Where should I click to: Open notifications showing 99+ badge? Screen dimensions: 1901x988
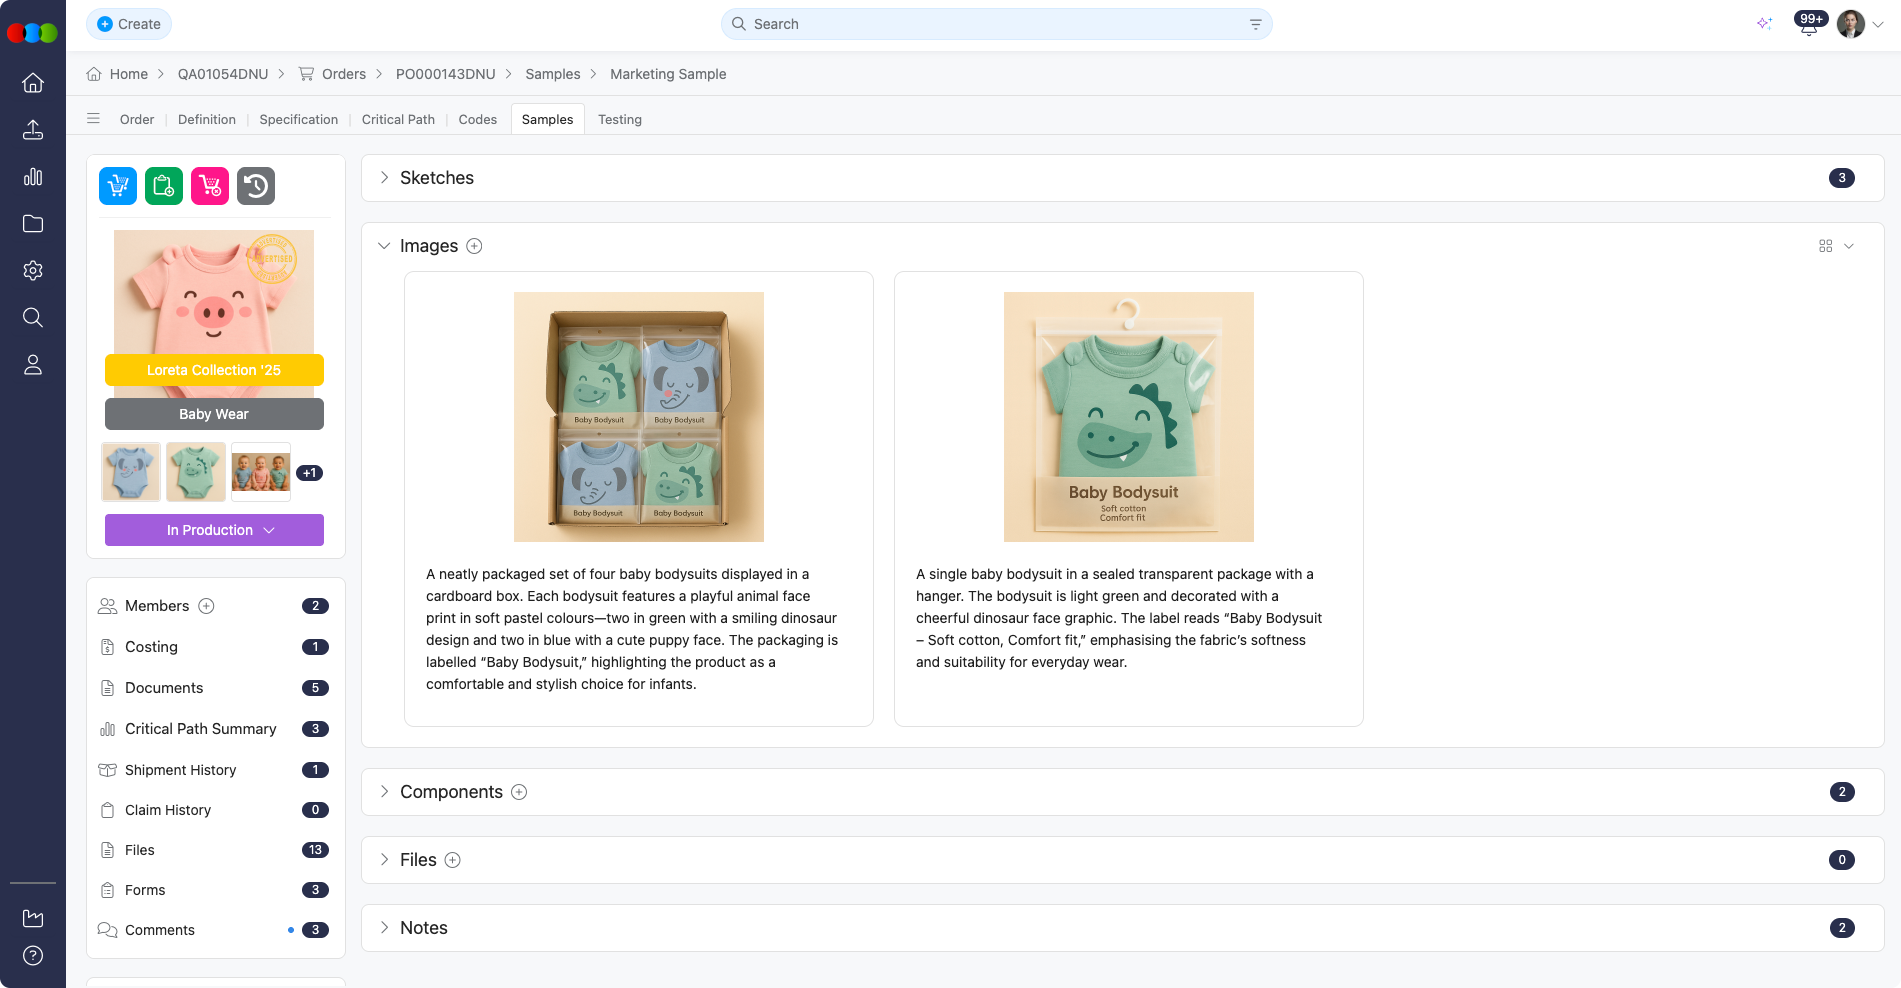coord(1808,23)
